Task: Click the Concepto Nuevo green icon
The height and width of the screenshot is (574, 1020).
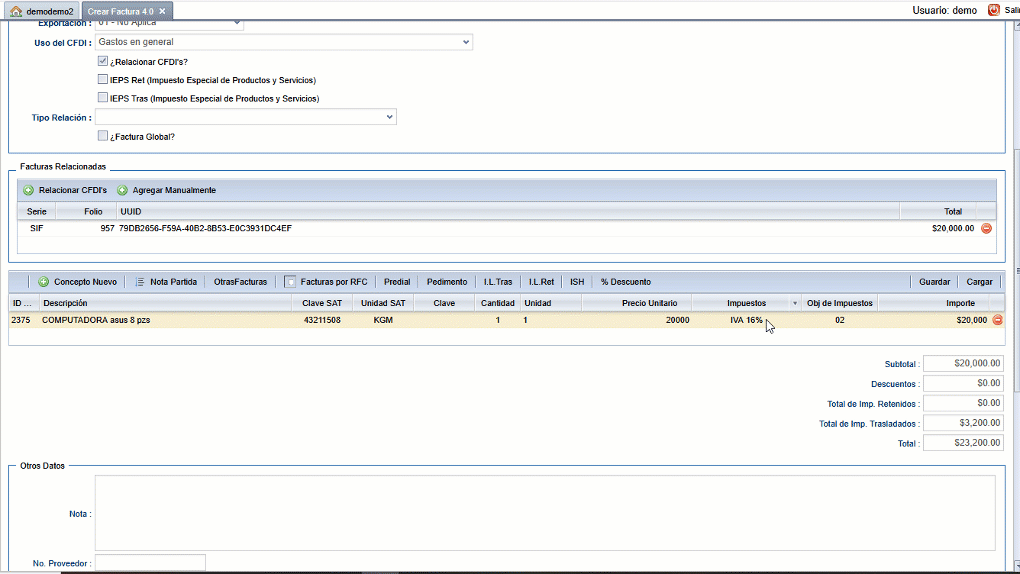Action: (44, 282)
